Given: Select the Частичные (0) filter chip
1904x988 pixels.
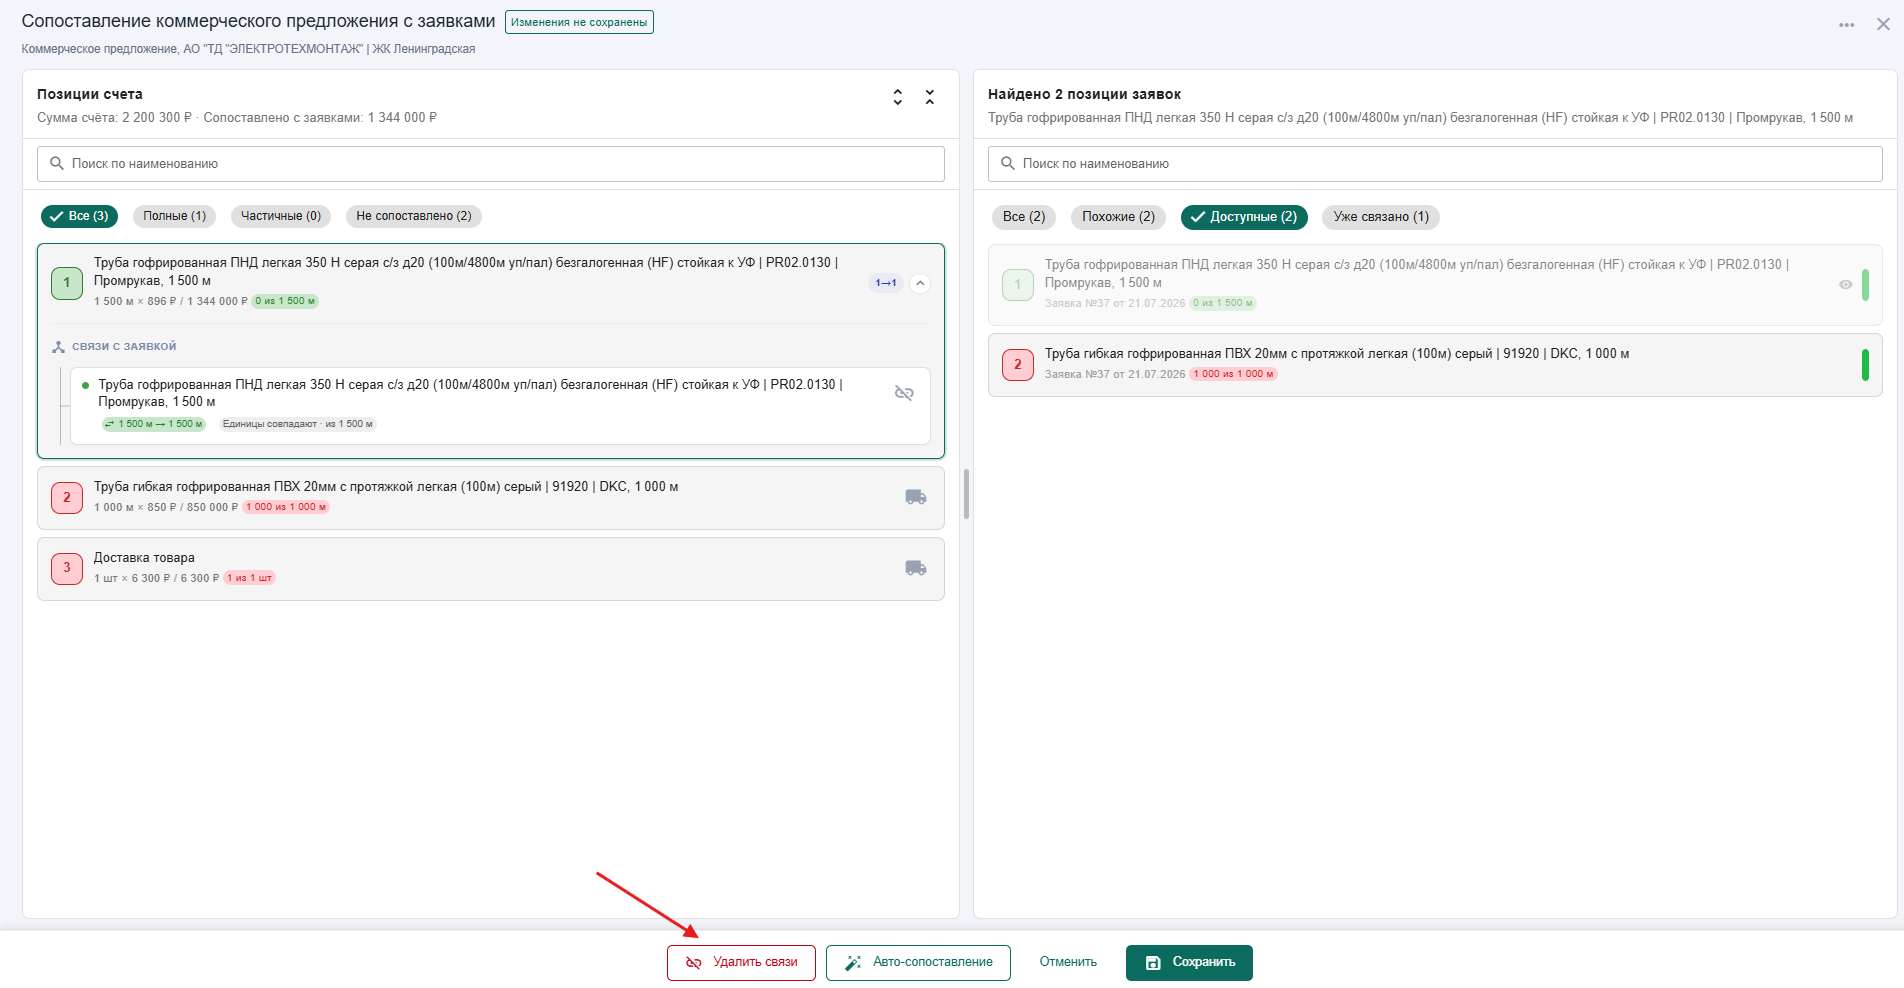Looking at the screenshot, I should 281,216.
